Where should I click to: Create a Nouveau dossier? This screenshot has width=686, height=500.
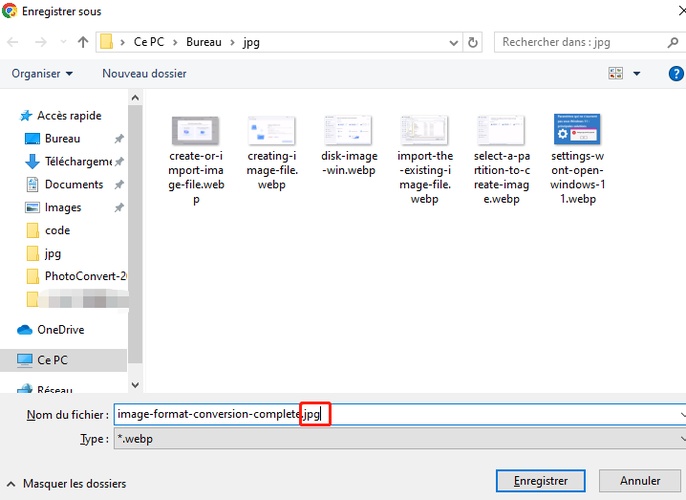click(144, 73)
